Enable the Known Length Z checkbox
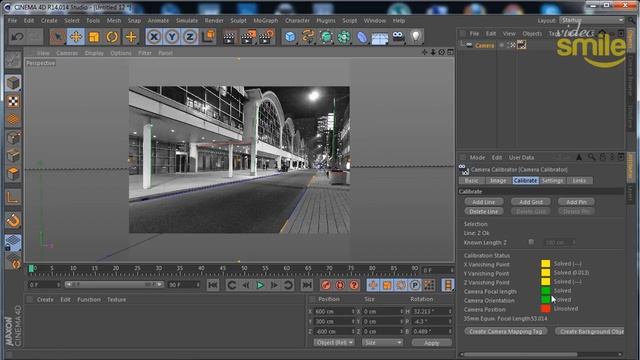 531,242
